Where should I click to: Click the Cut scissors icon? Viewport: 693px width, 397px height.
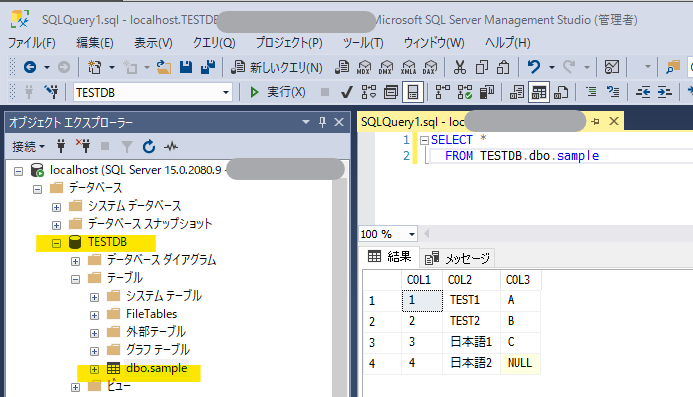[x=460, y=67]
